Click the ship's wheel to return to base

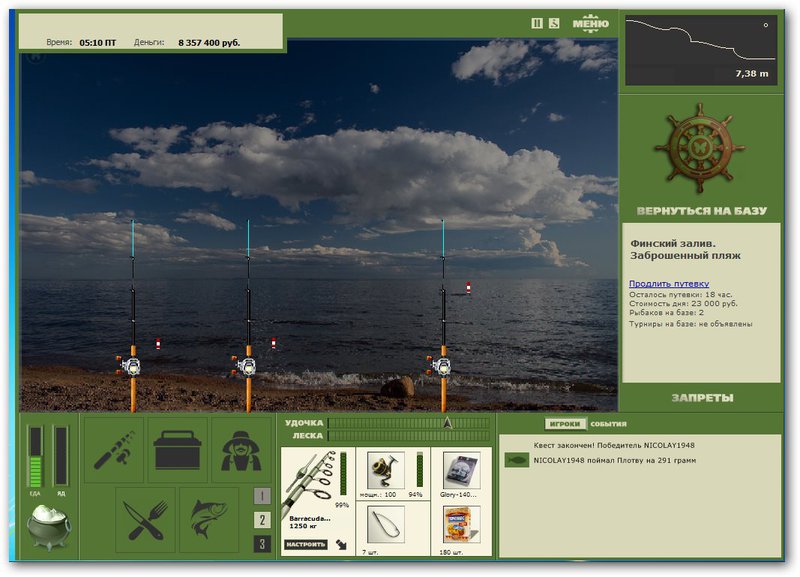[700, 148]
